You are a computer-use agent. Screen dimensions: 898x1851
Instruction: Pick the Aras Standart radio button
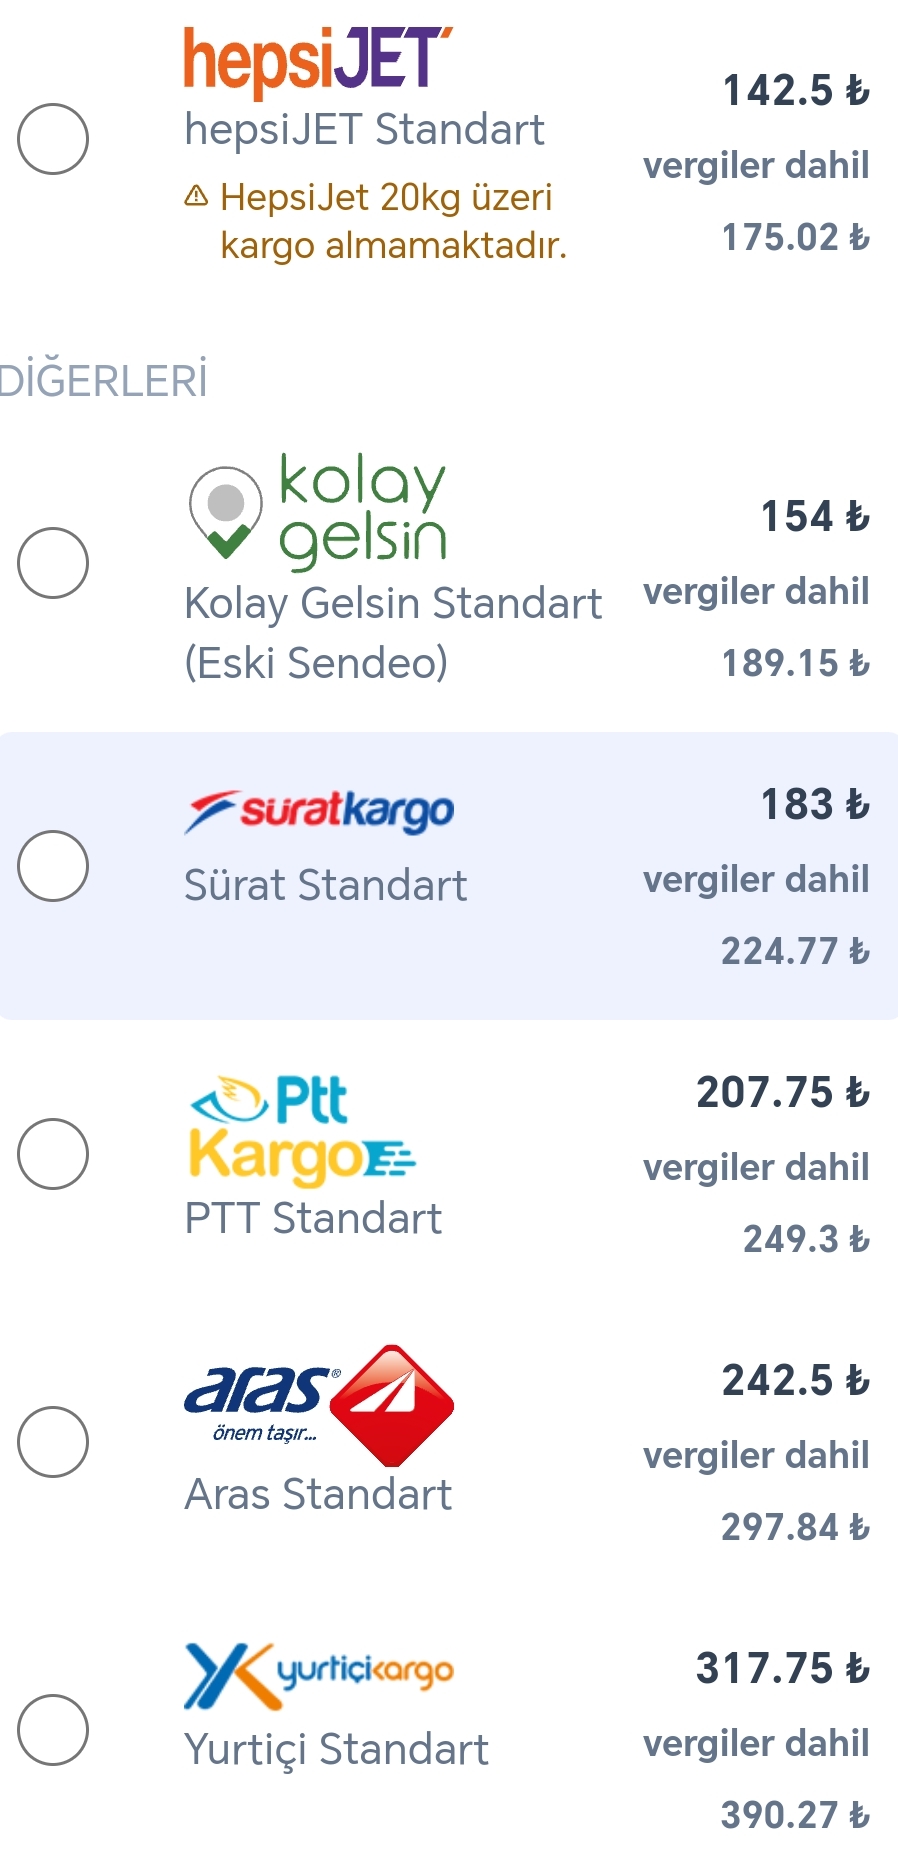[53, 1442]
